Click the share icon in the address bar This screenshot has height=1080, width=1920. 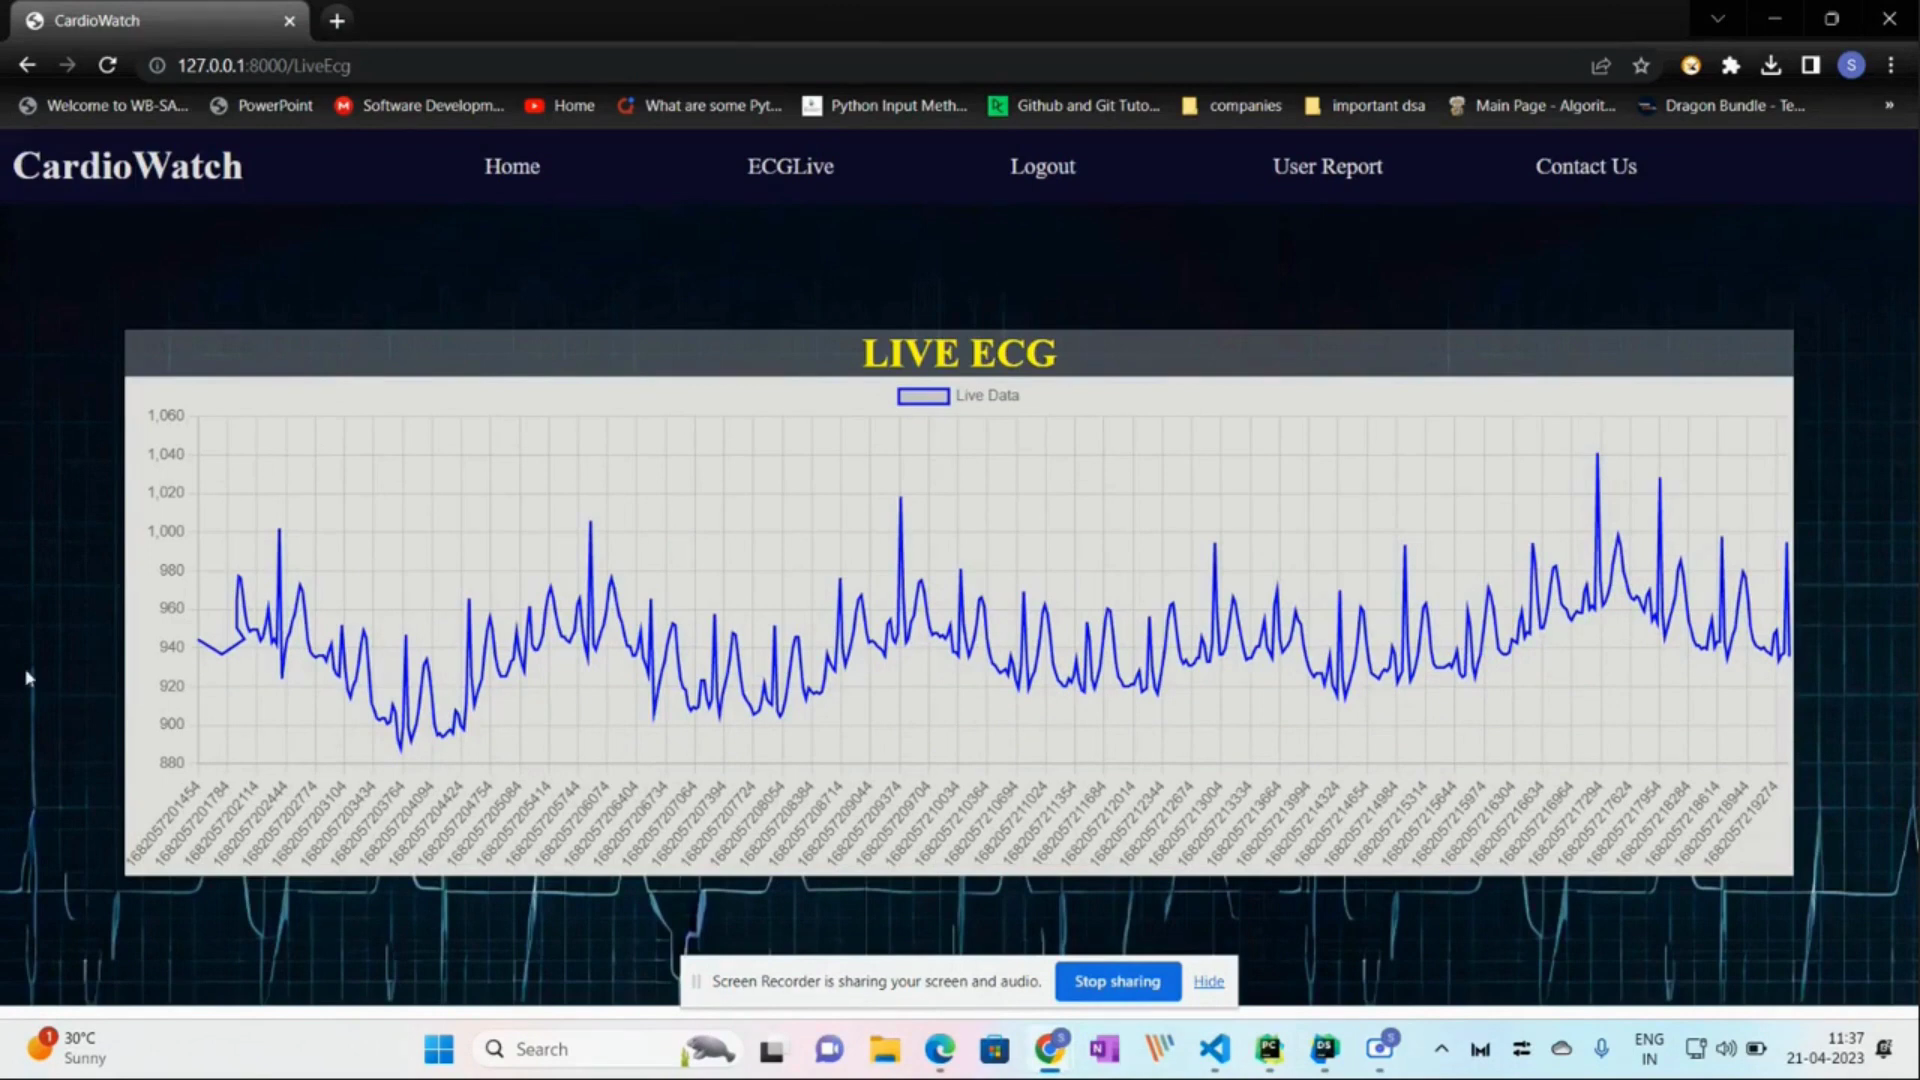[1601, 65]
